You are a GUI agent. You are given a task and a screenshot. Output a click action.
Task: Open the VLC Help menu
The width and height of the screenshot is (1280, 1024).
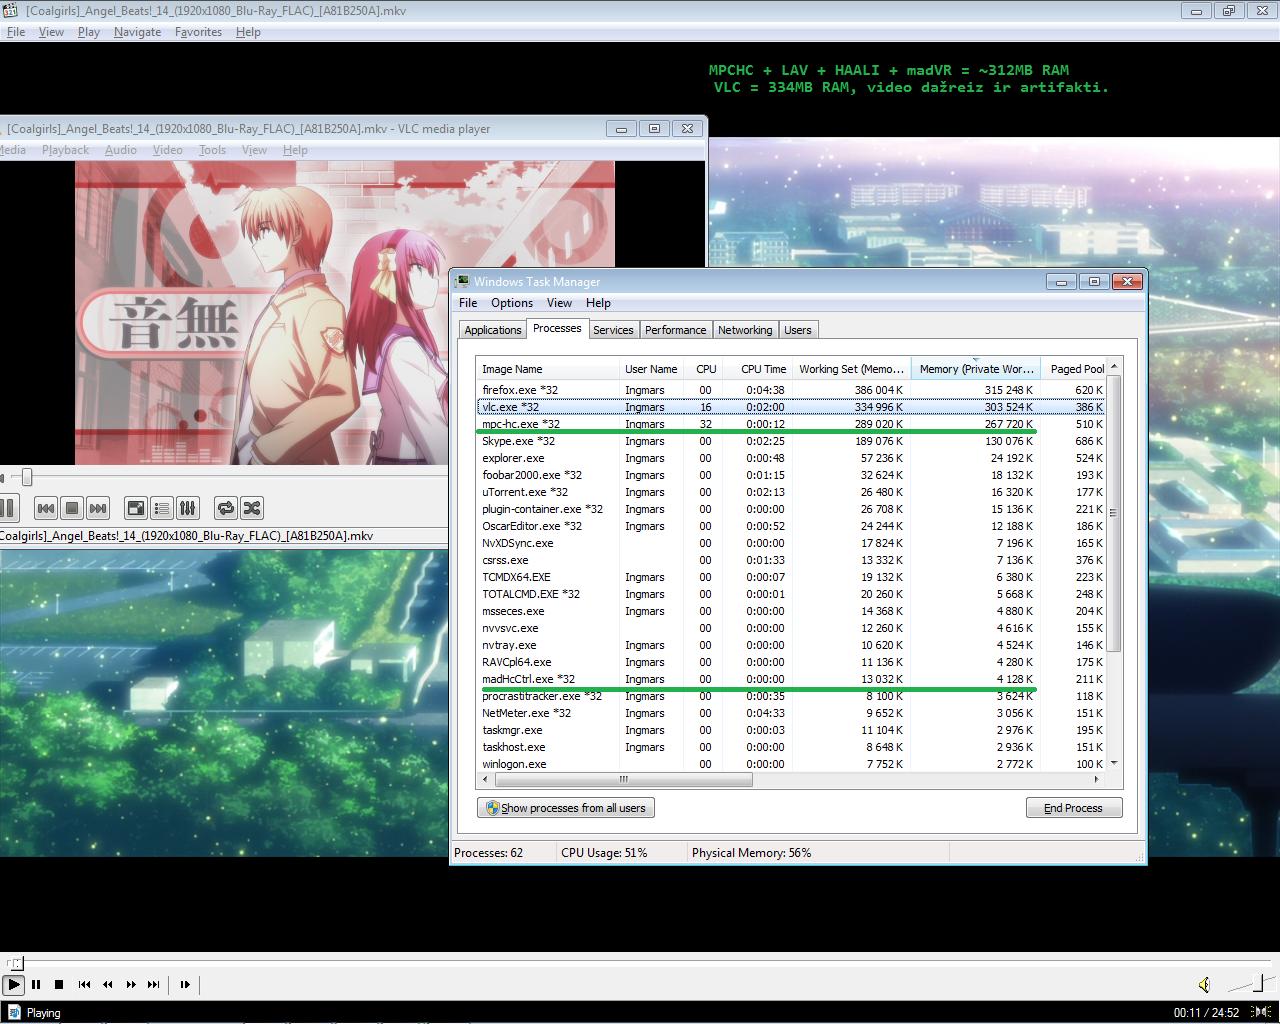[x=295, y=150]
